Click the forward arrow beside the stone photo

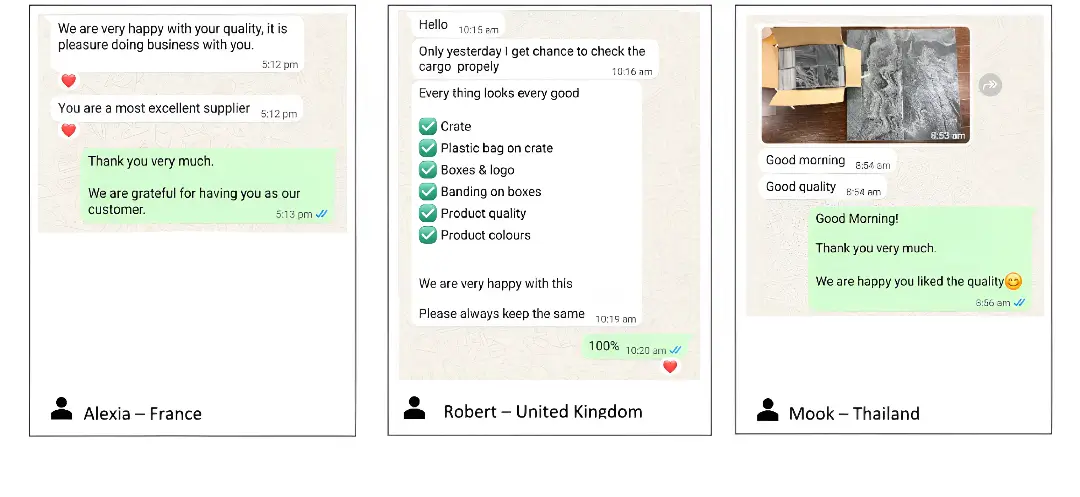pos(990,85)
